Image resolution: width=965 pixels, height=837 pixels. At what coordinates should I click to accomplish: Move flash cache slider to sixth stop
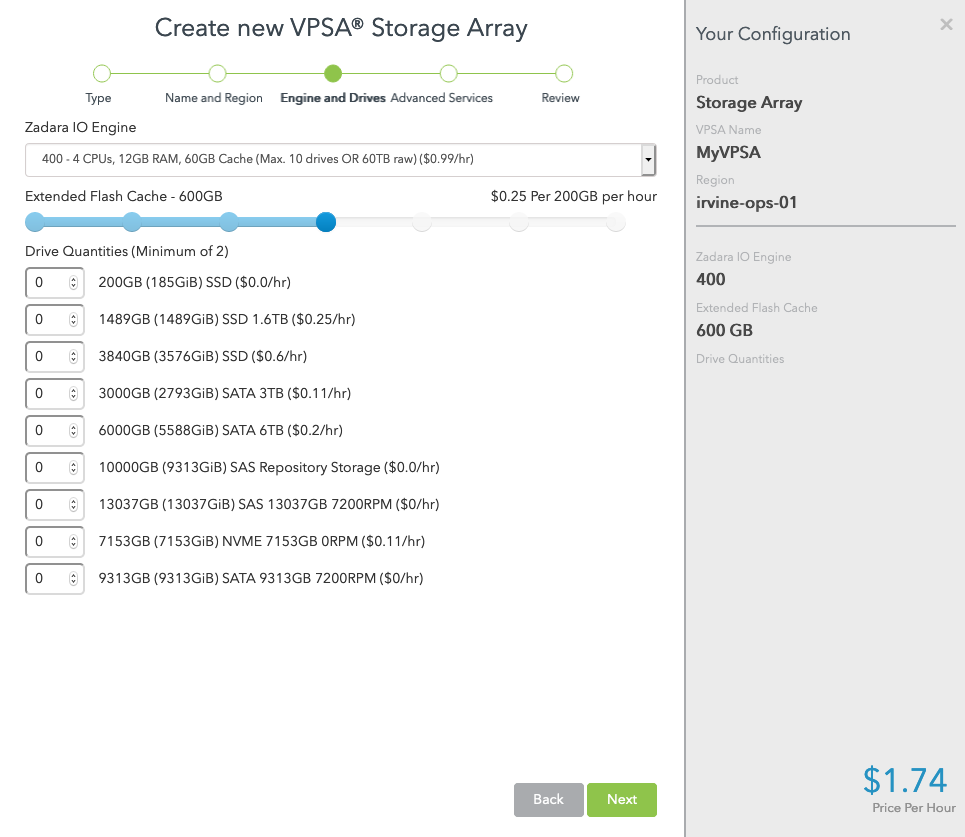click(x=519, y=222)
